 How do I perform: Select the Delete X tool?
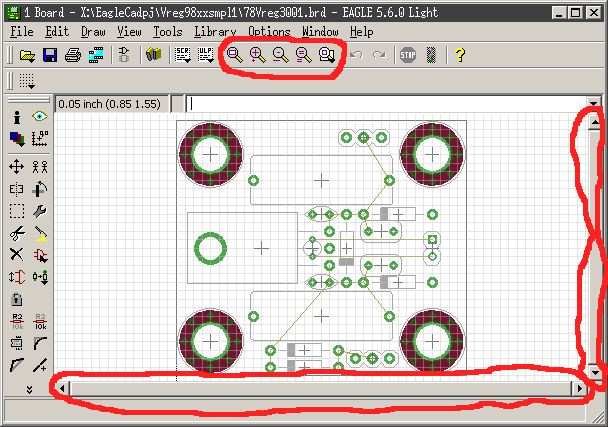[x=16, y=255]
